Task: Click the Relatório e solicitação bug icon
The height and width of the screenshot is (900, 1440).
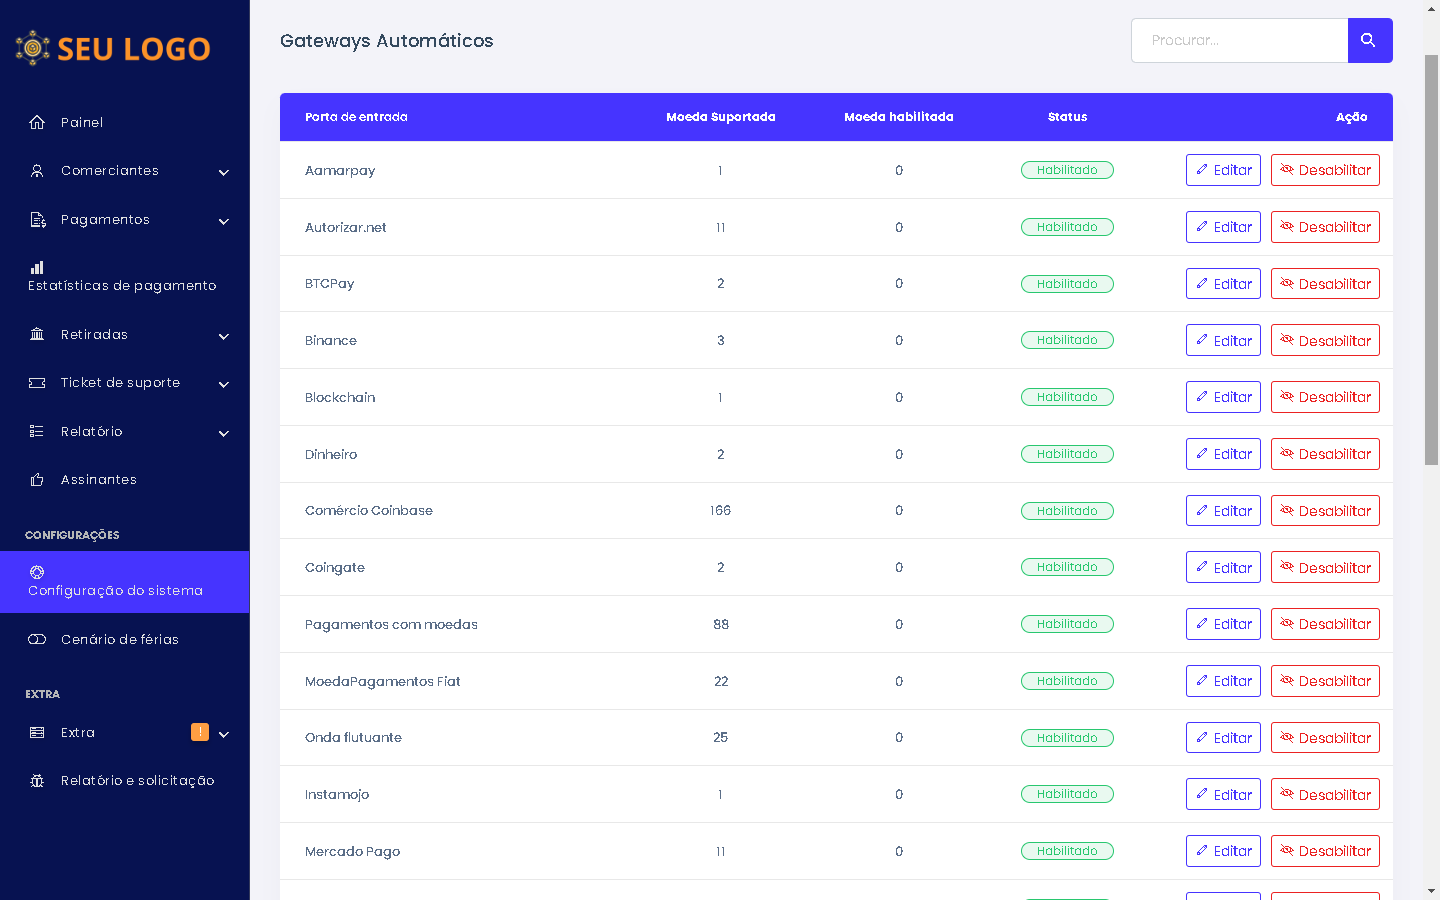Action: point(37,781)
